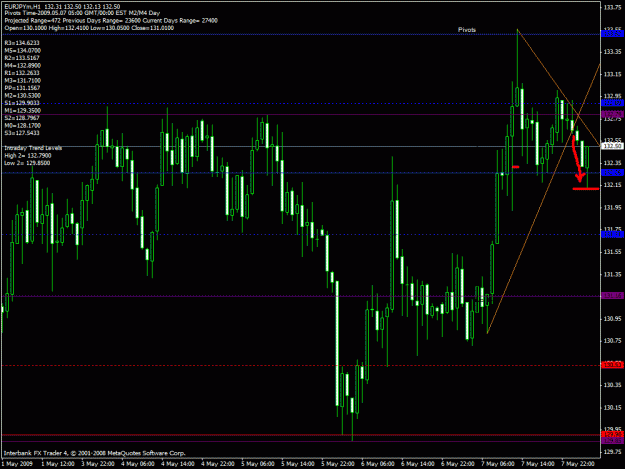Viewport: 625px width, 469px height.
Task: Click the 130.15 price axis label
Action: tap(613, 408)
